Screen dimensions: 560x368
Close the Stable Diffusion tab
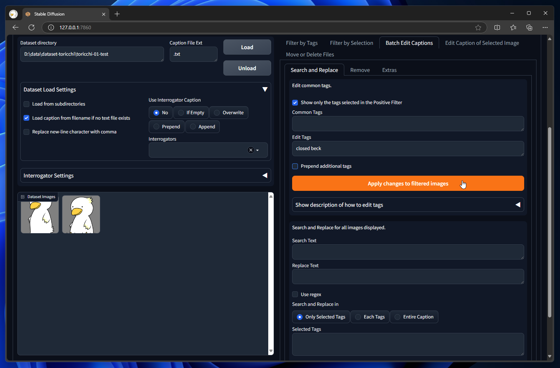[104, 14]
